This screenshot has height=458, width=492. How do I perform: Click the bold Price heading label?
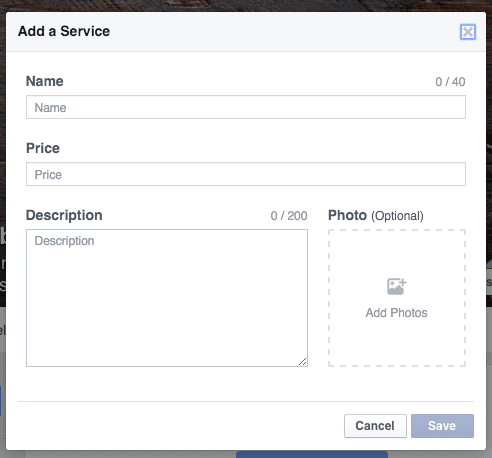[x=43, y=148]
